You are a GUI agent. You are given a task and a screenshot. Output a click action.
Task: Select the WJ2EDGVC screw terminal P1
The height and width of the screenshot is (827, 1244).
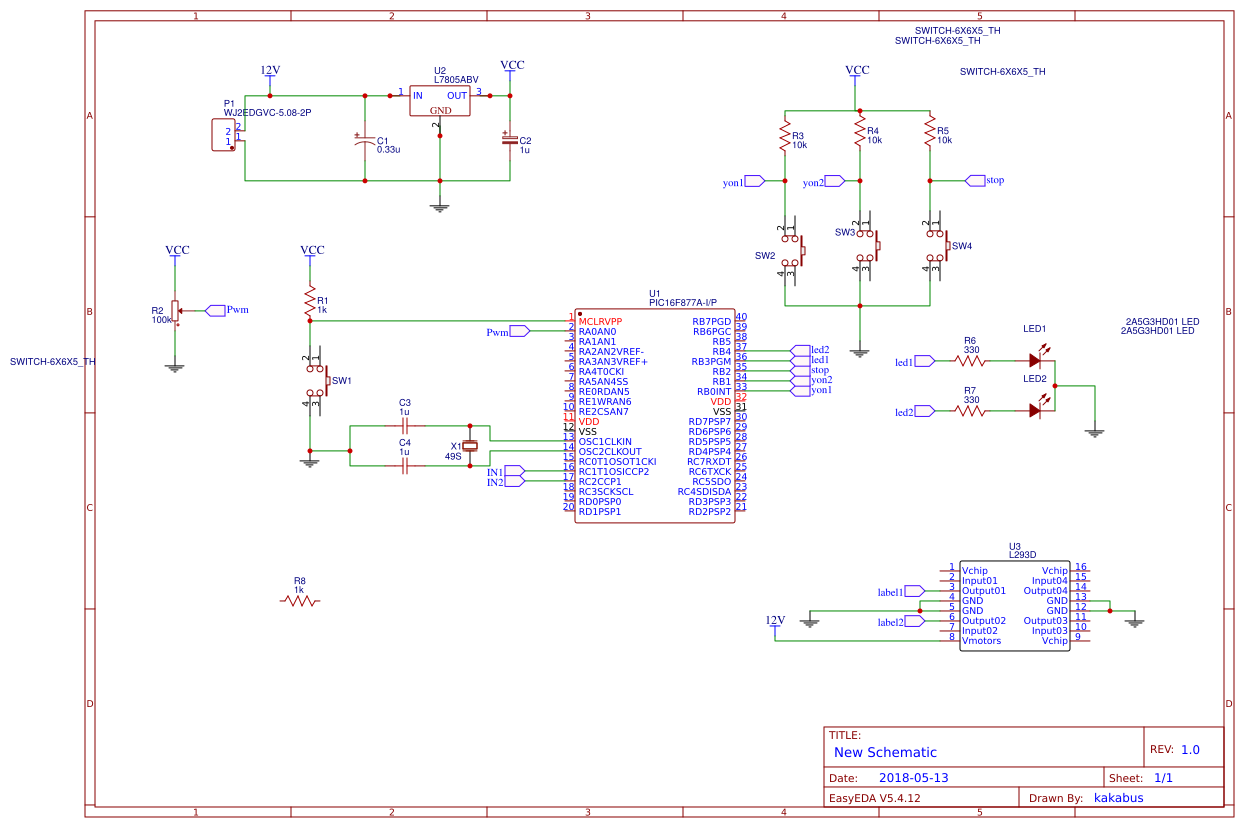click(x=222, y=133)
